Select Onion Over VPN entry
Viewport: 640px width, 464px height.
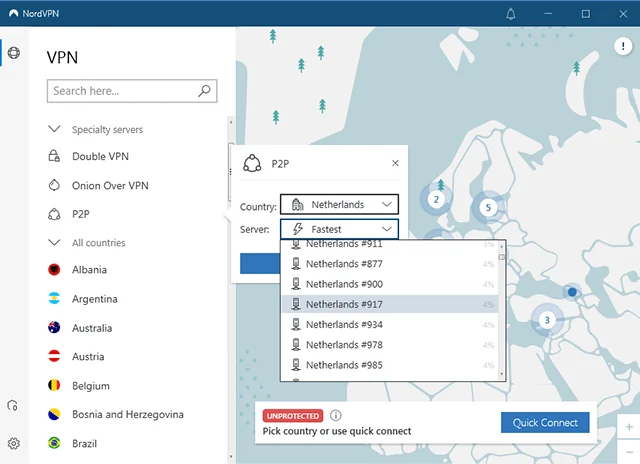tap(110, 186)
